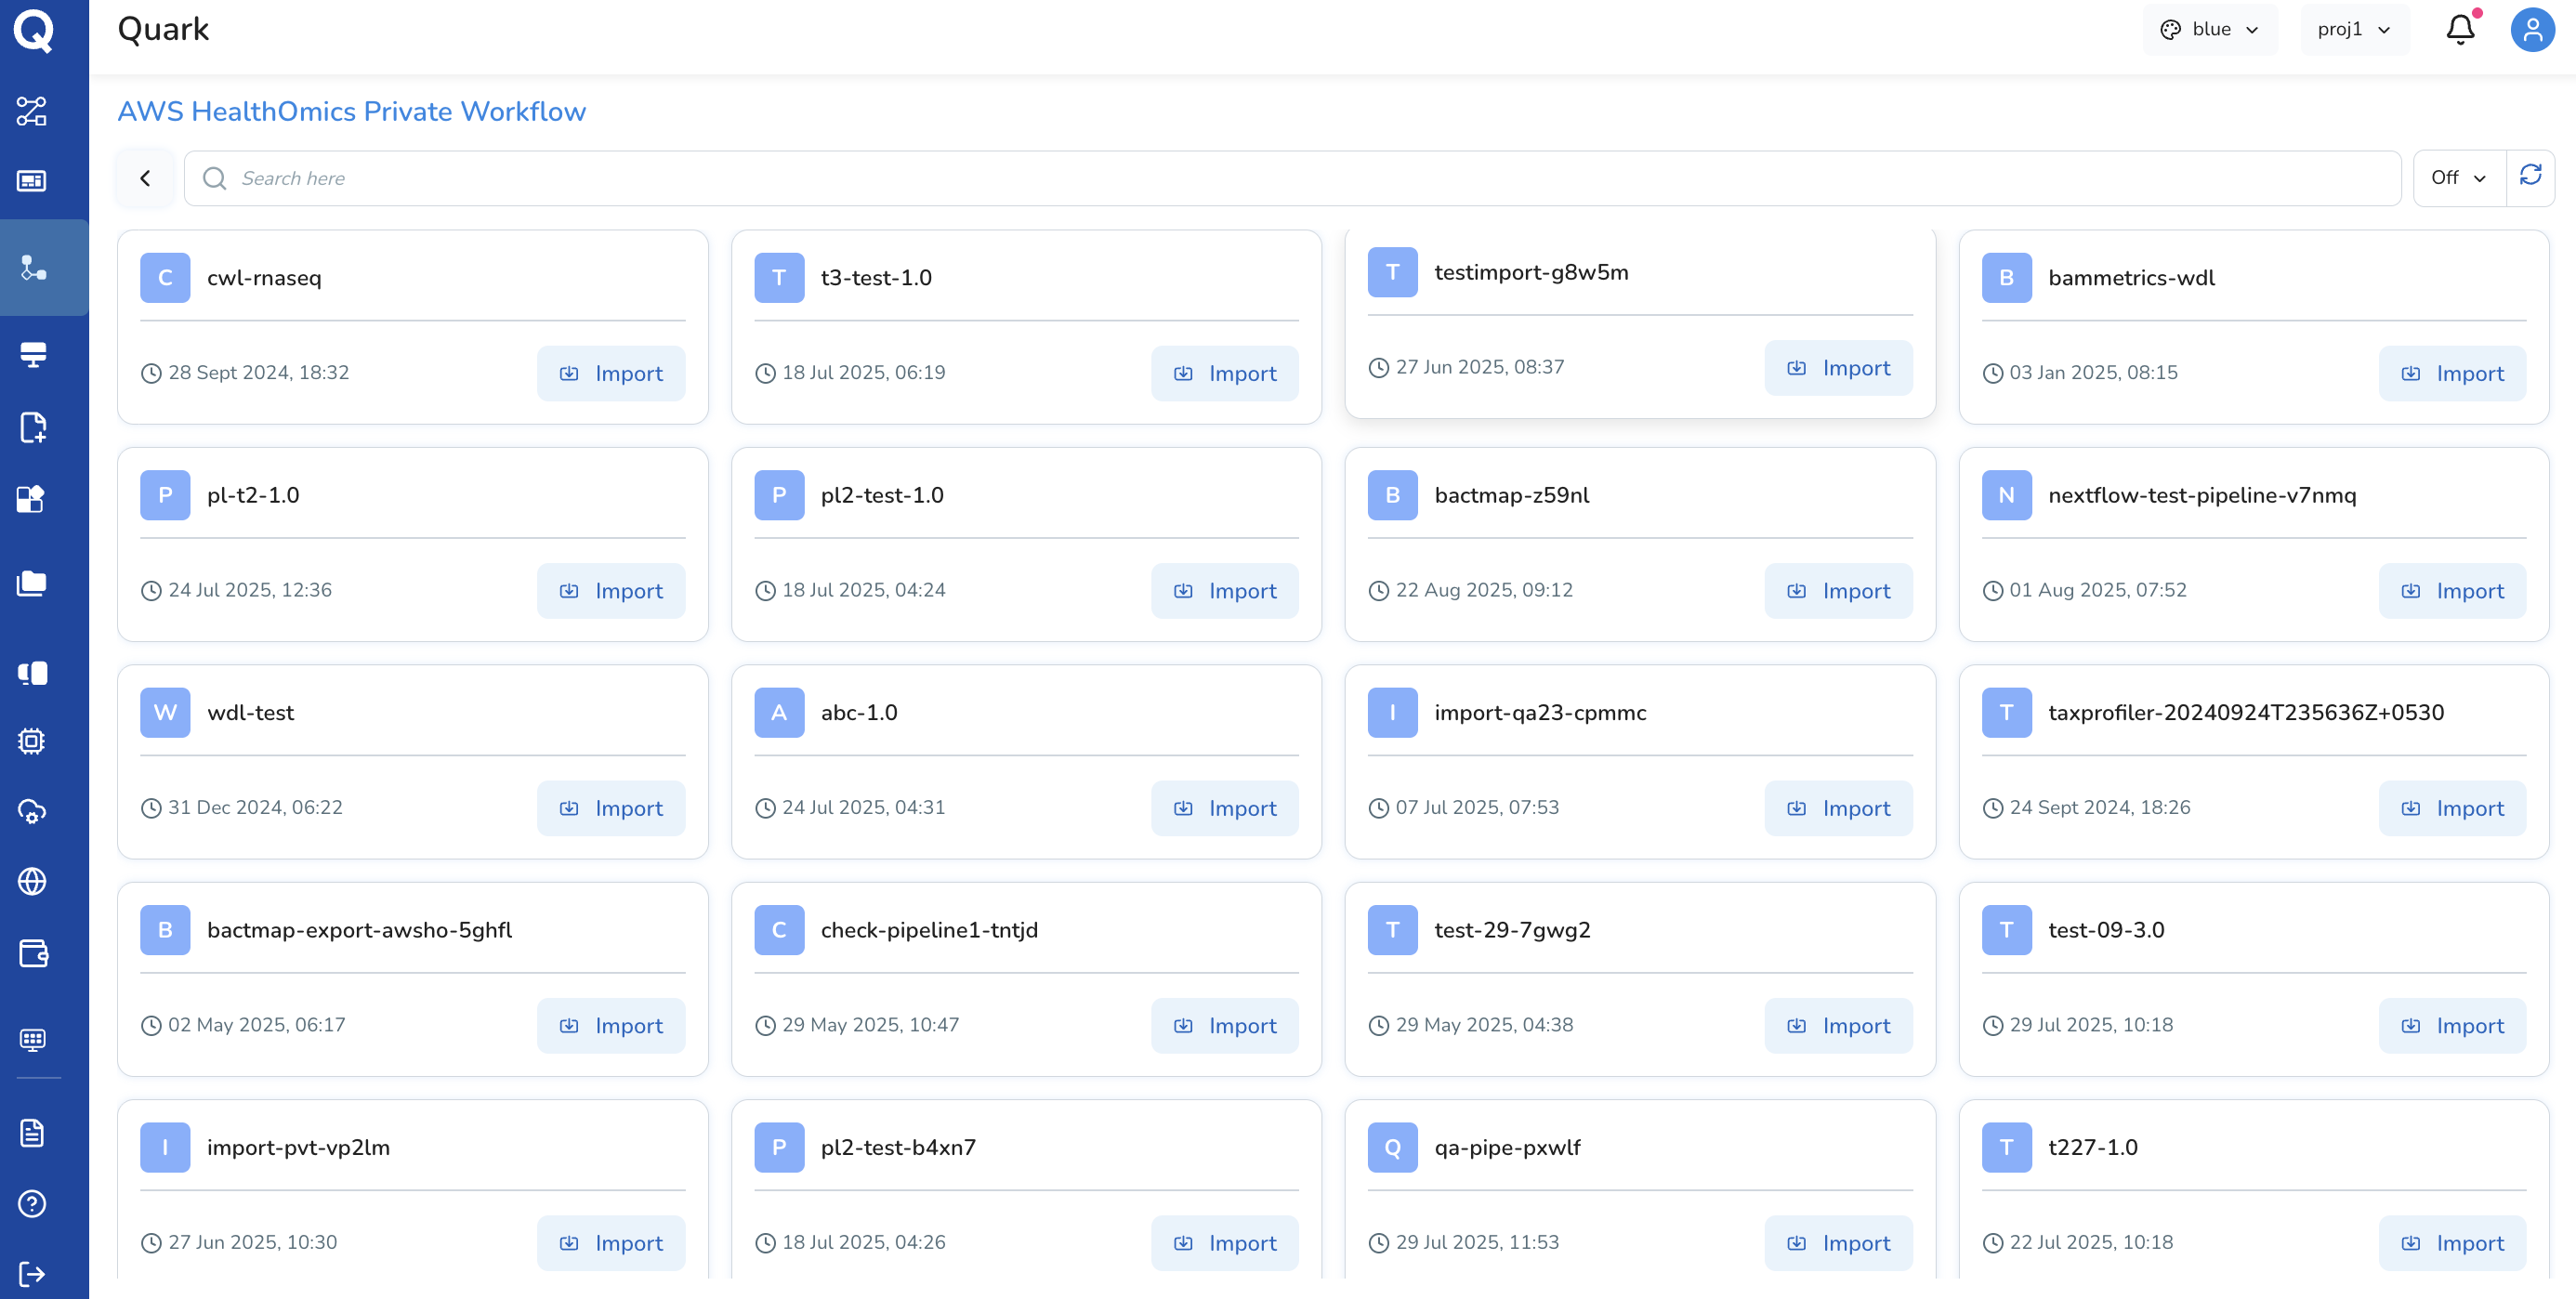
Task: Click the AWS HealthOmics Private Workflow heading
Action: [x=352, y=111]
